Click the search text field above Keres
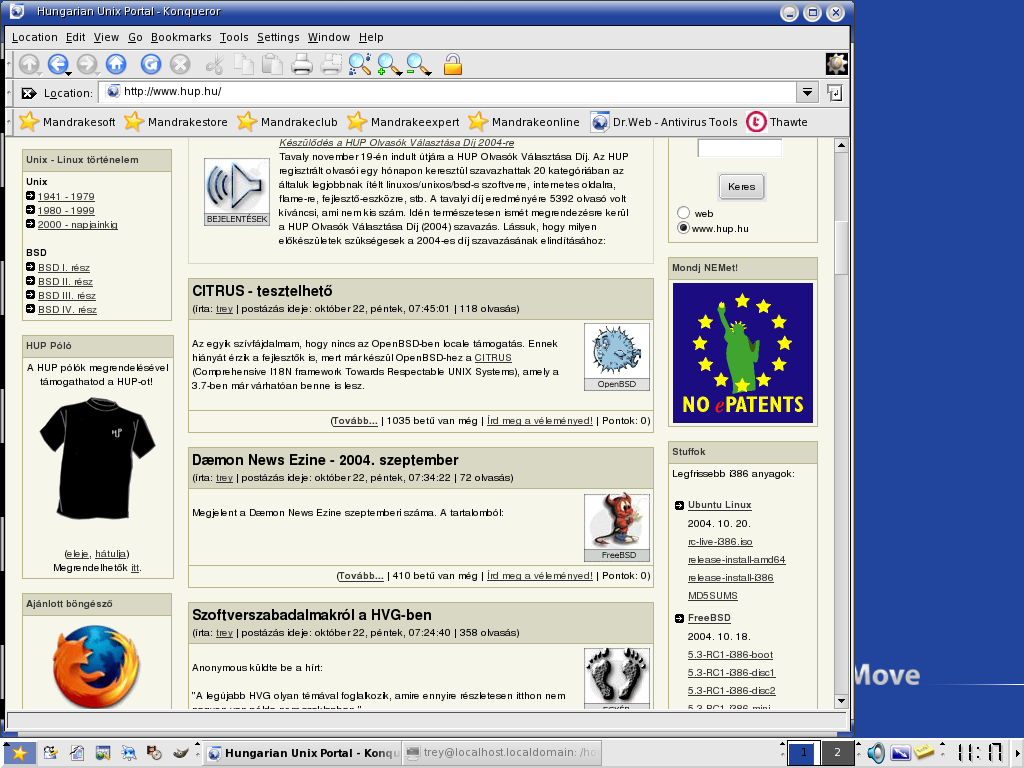Image resolution: width=1024 pixels, height=768 pixels. (x=739, y=148)
